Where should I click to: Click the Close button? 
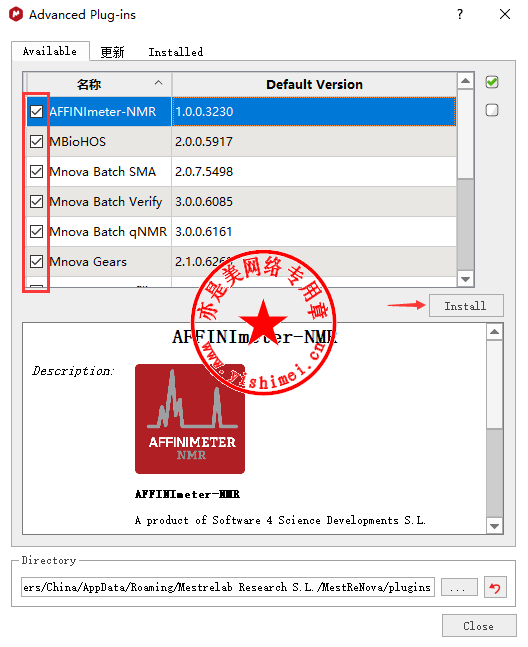coord(479,626)
